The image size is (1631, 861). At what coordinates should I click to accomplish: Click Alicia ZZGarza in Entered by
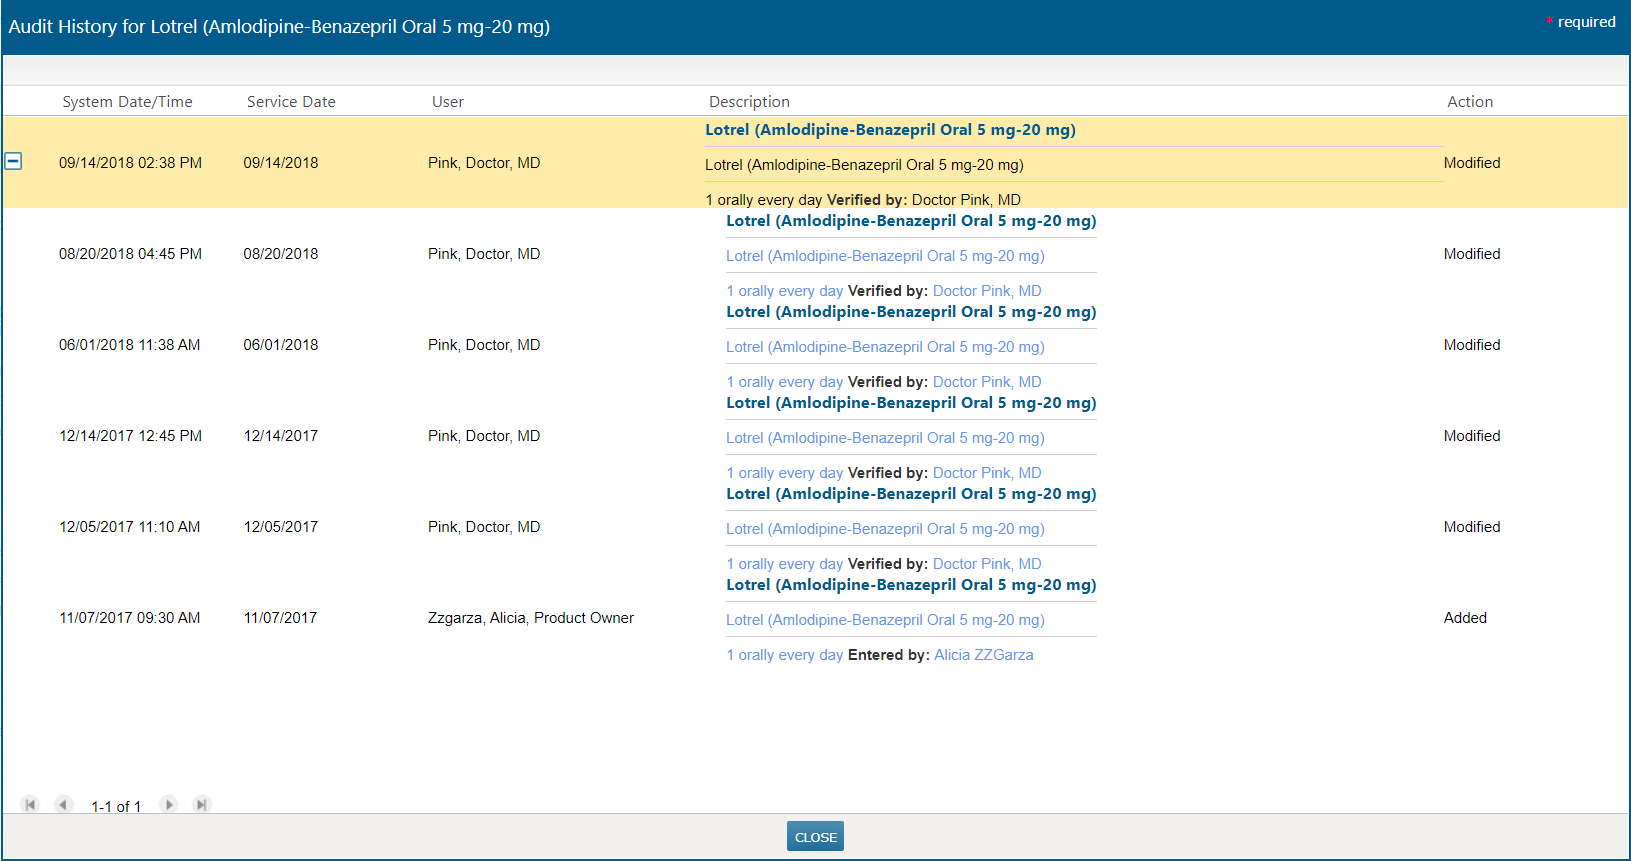[x=983, y=655]
